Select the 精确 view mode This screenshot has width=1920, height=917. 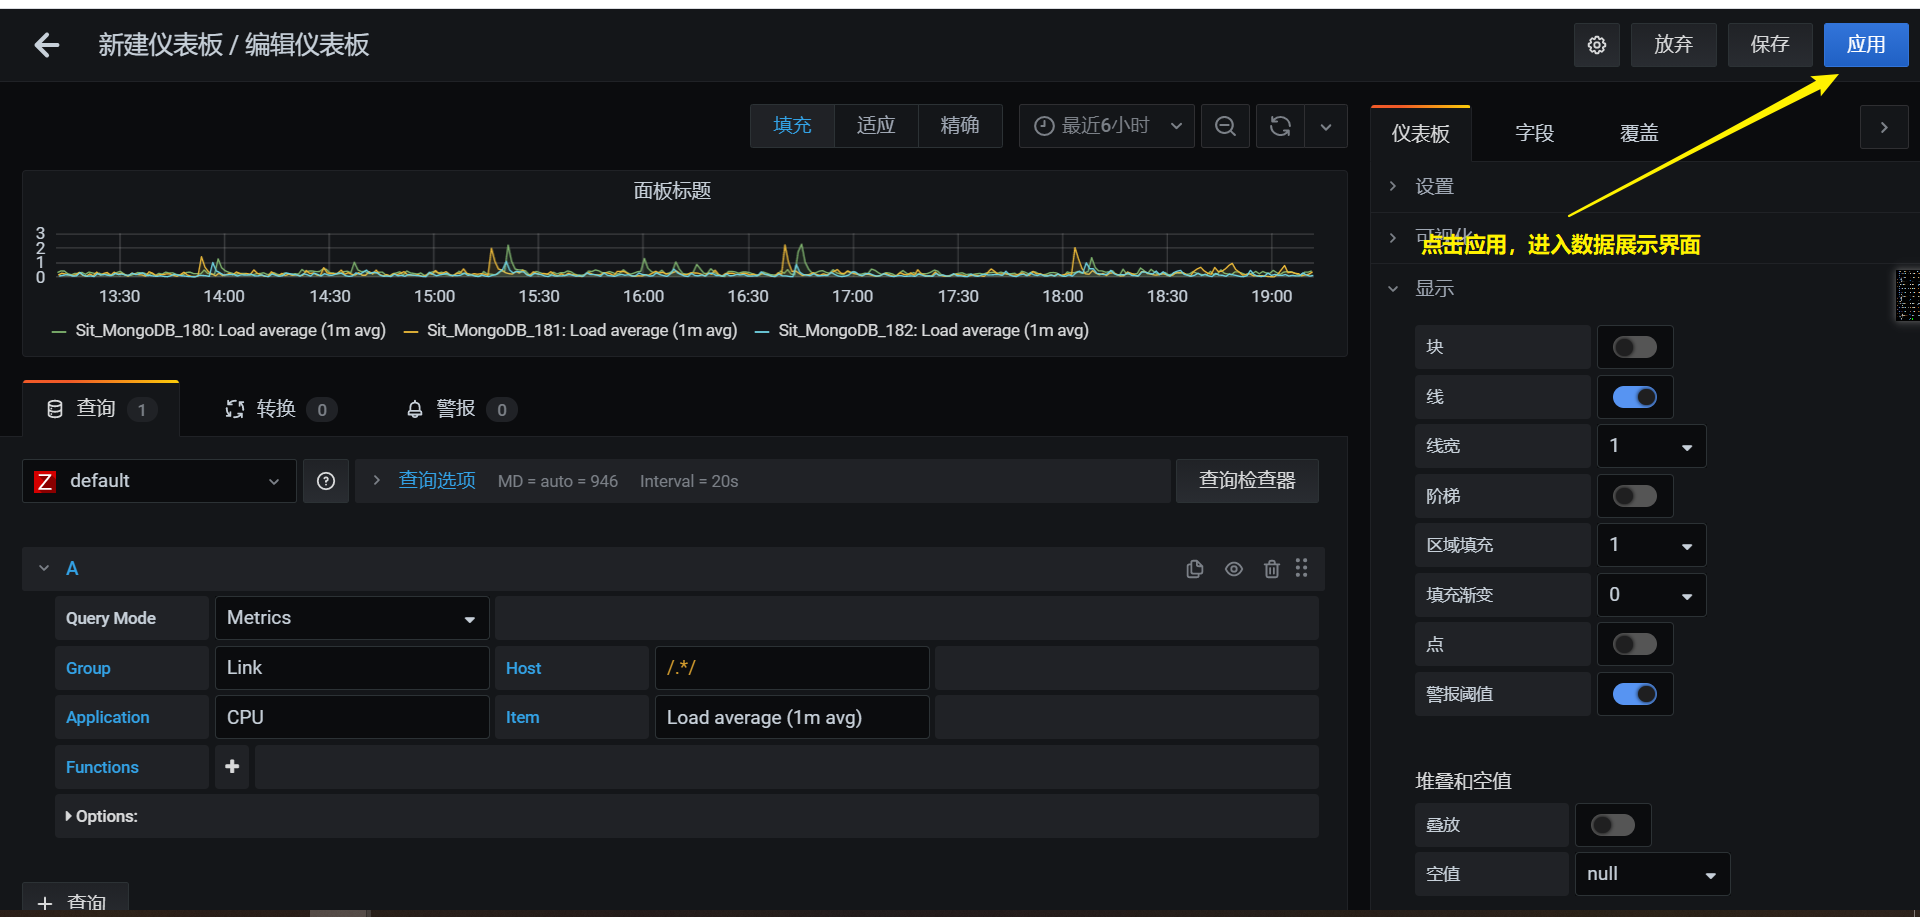pos(960,126)
